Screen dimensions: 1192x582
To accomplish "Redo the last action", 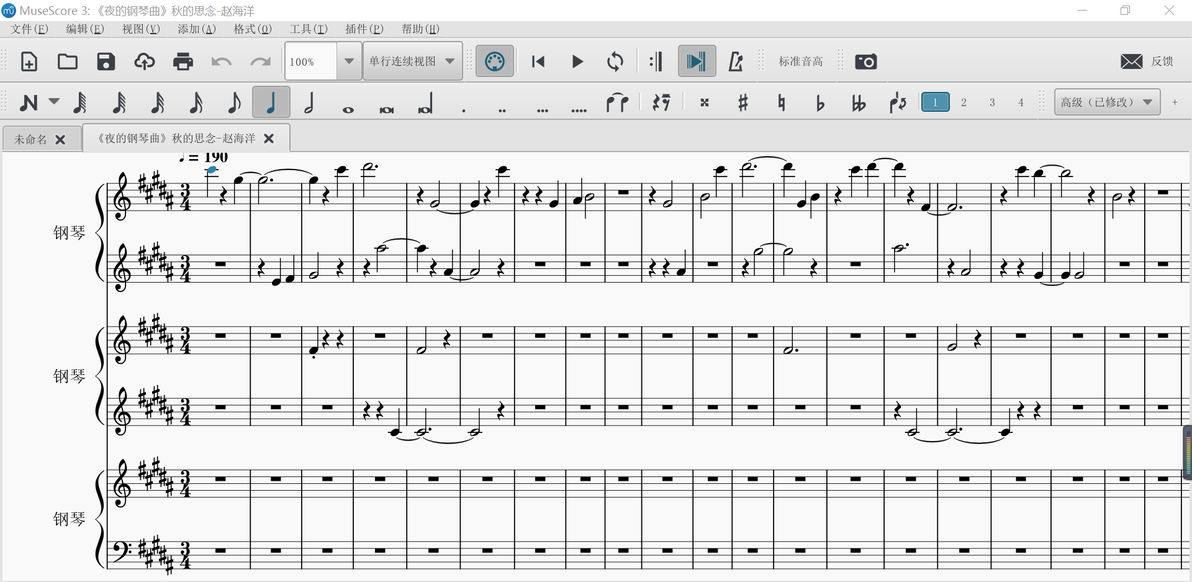I will pyautogui.click(x=261, y=62).
